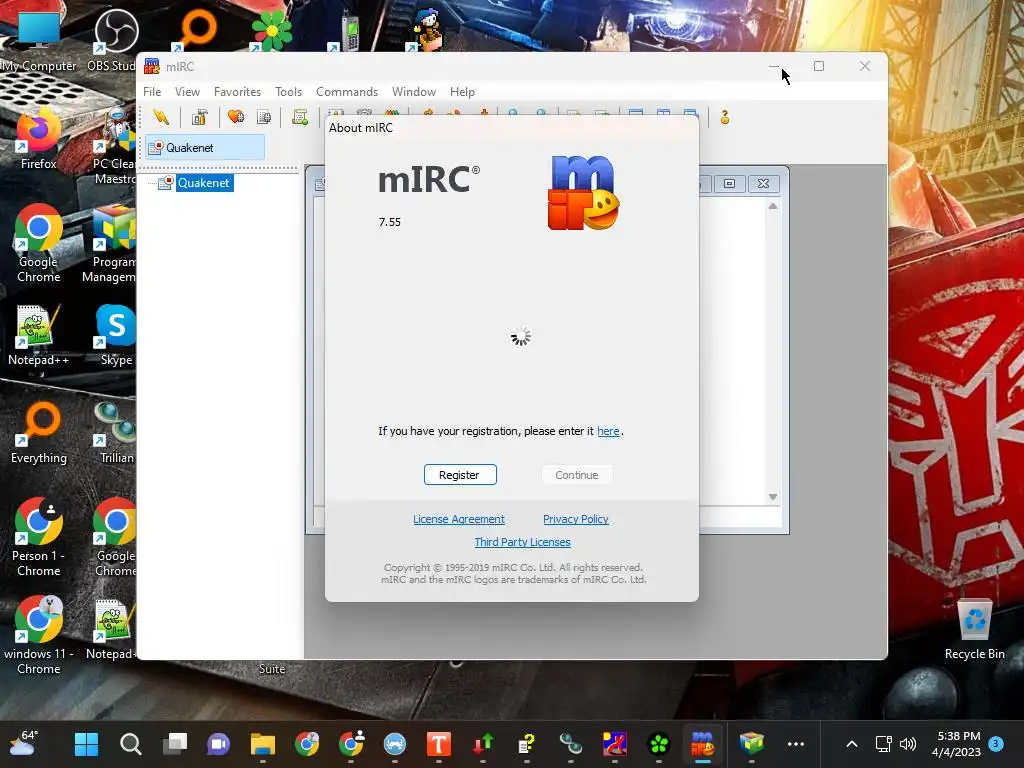Click the speaker volume tray icon
Image resolution: width=1024 pixels, height=768 pixels.
tap(908, 744)
